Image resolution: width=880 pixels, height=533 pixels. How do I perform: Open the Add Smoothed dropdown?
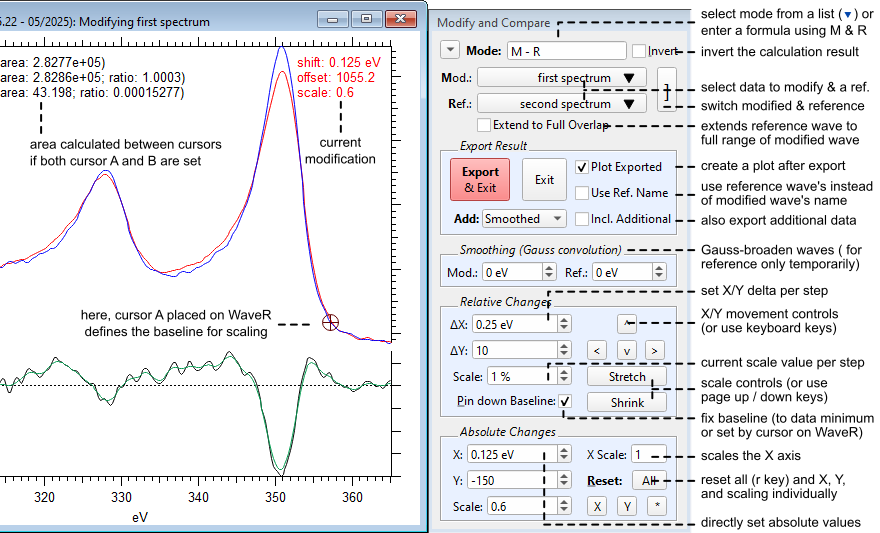524,219
